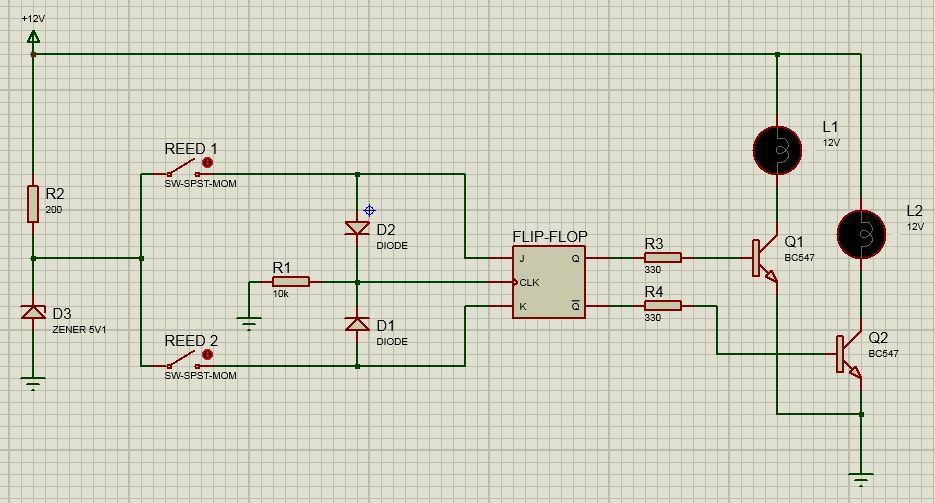Click the ZENER 5V1 value text
The height and width of the screenshot is (503, 935).
[x=79, y=329]
